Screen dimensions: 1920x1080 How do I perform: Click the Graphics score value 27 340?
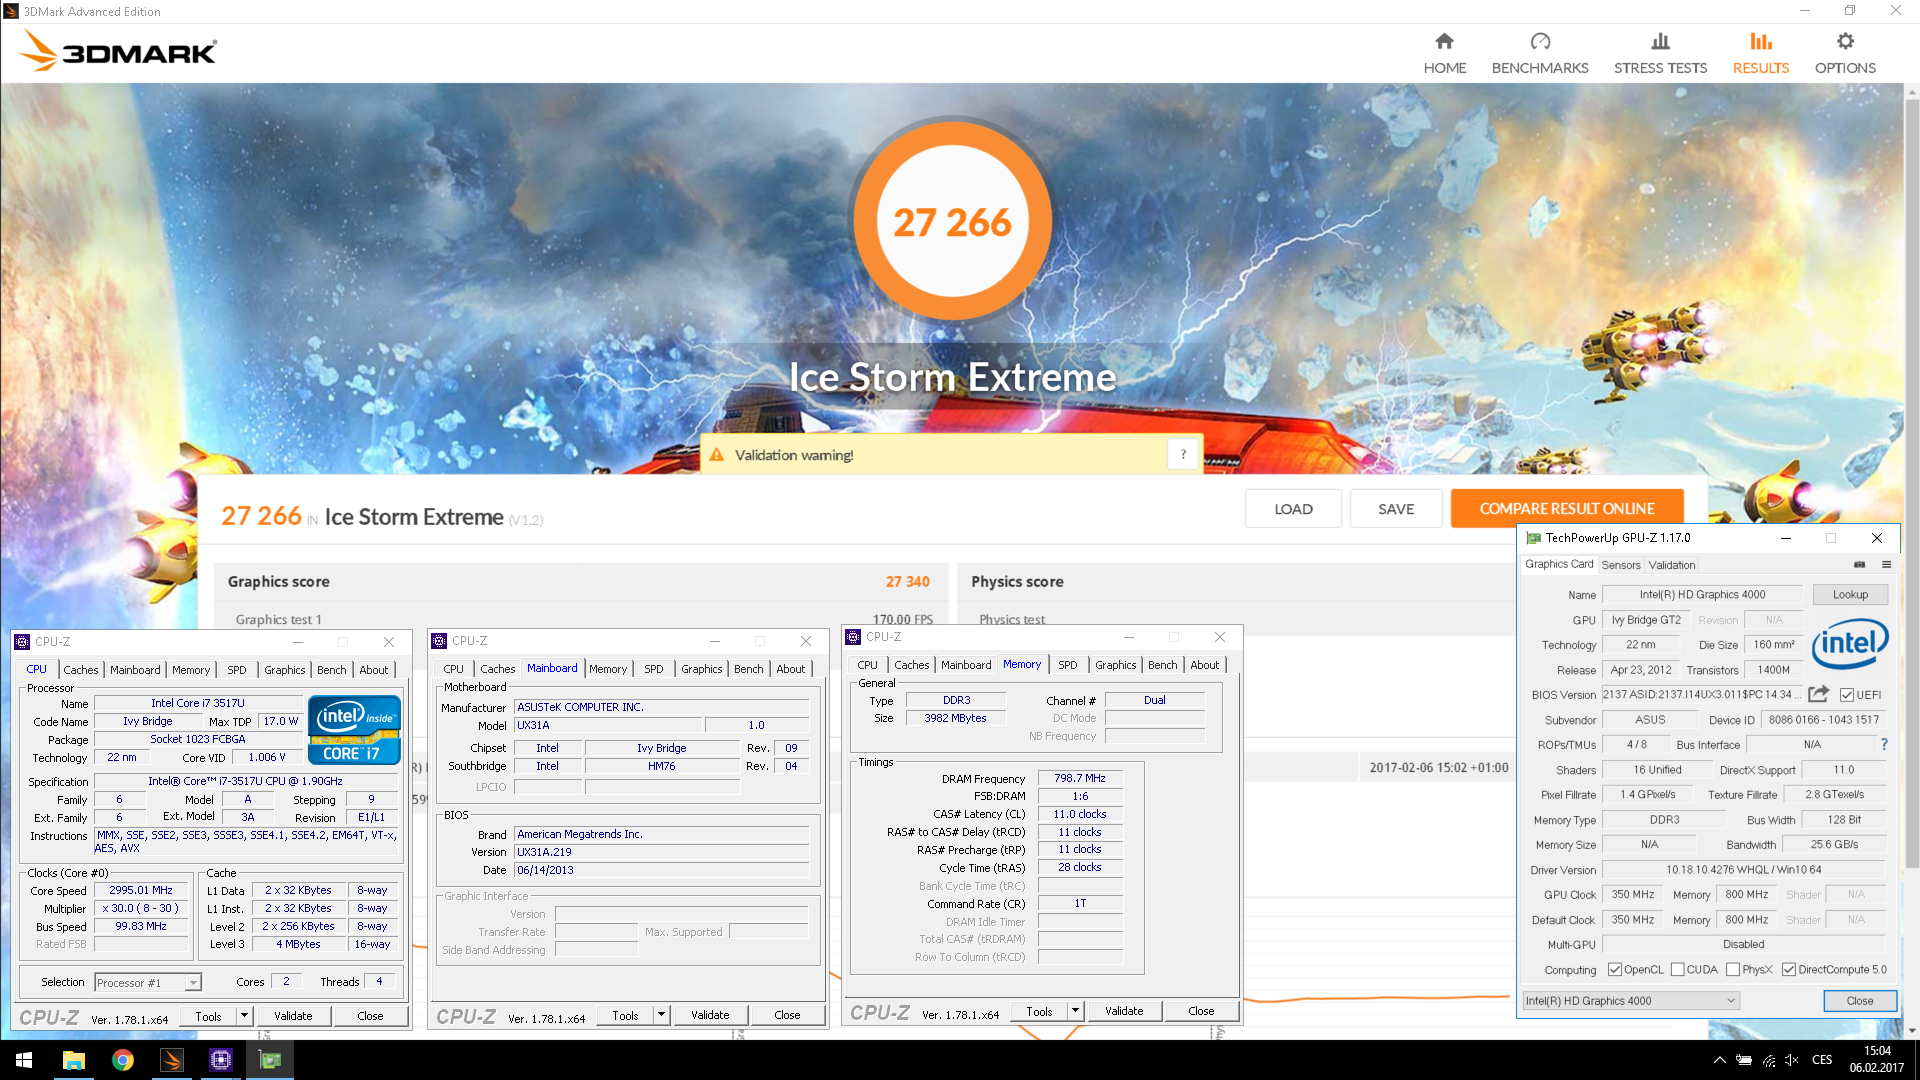point(907,582)
